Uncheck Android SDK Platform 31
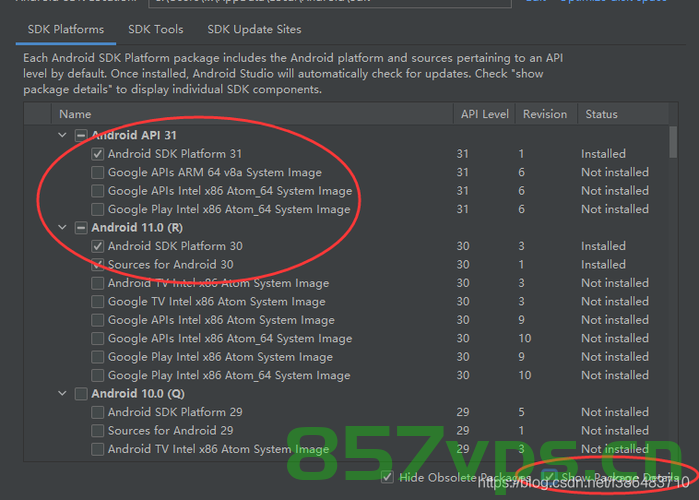The height and width of the screenshot is (500, 699). (x=98, y=154)
